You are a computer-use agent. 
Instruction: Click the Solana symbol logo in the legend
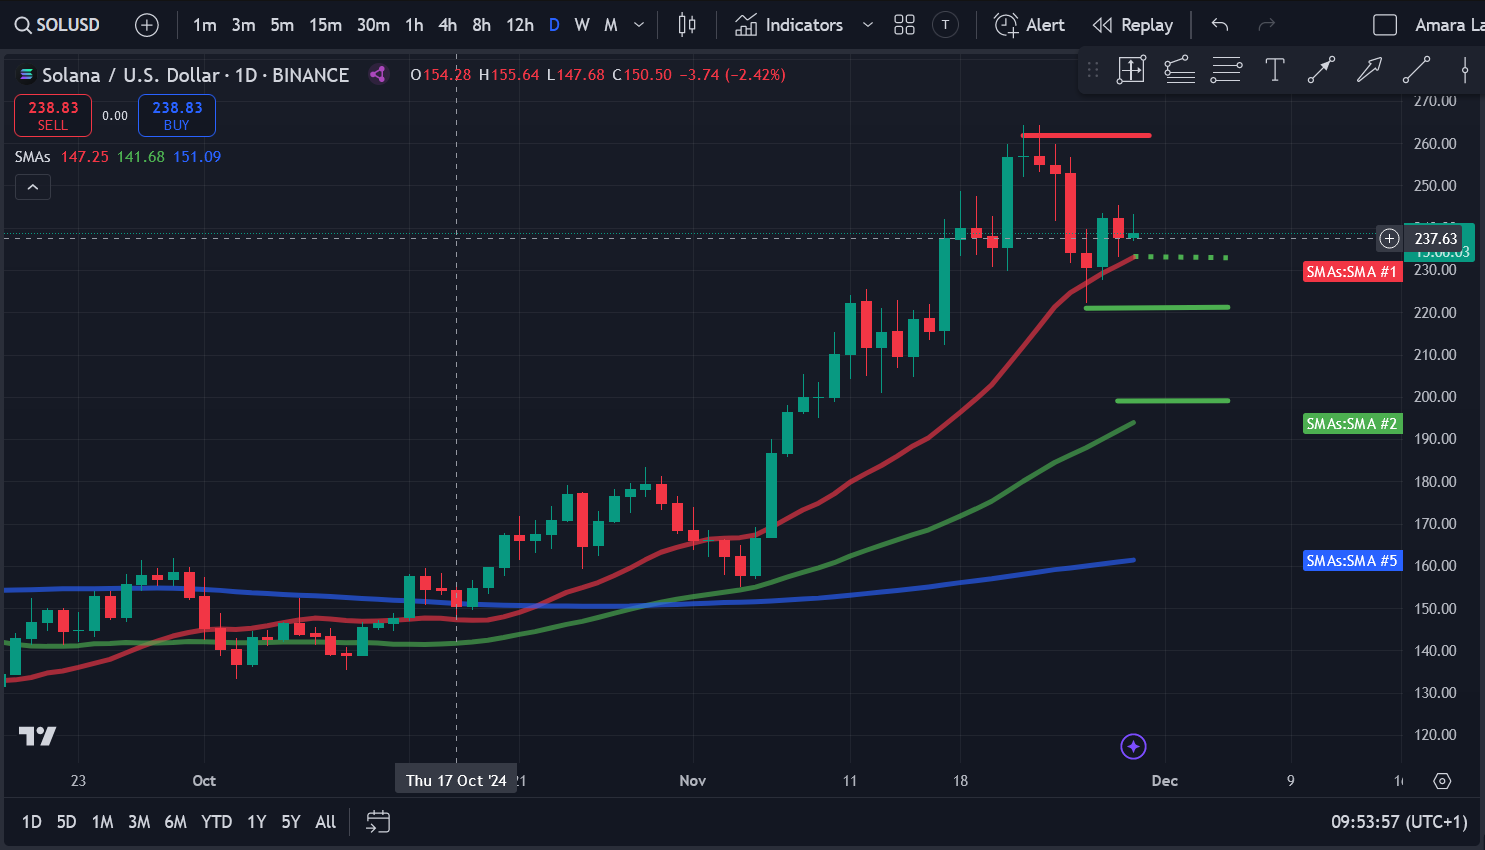tap(27, 75)
